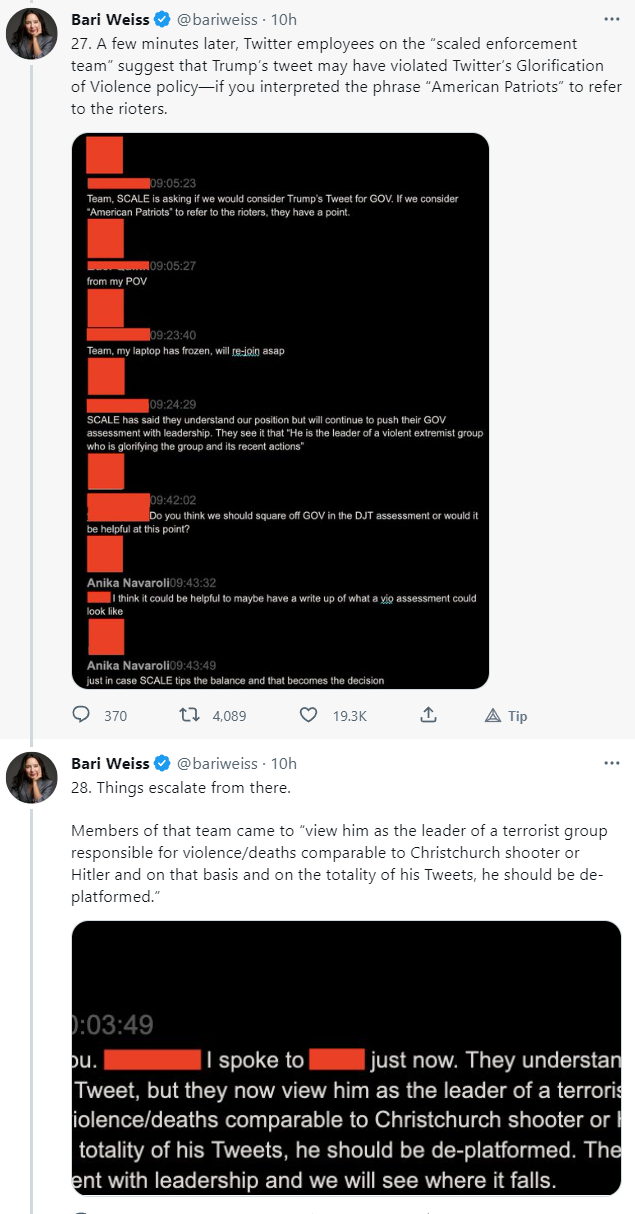The height and width of the screenshot is (1214, 635).
Task: Click verified badge on first tweet
Action: tap(159, 20)
